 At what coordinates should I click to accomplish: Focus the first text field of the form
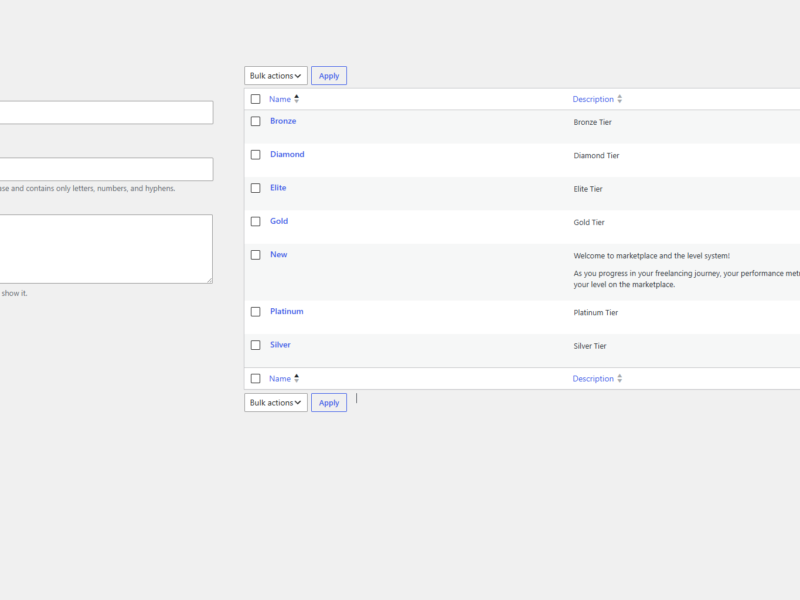(x=106, y=112)
